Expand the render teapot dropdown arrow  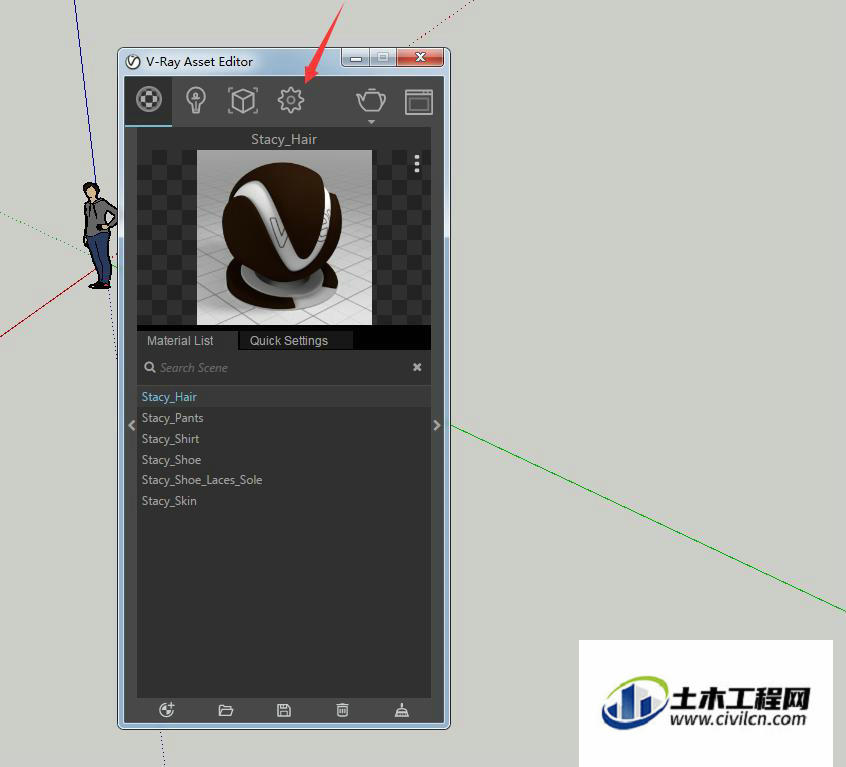click(x=371, y=122)
